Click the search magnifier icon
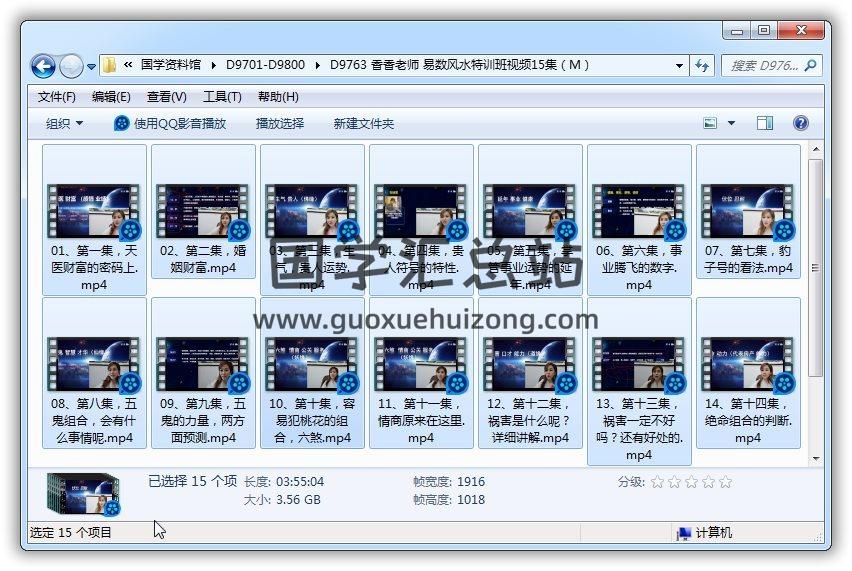 (810, 66)
